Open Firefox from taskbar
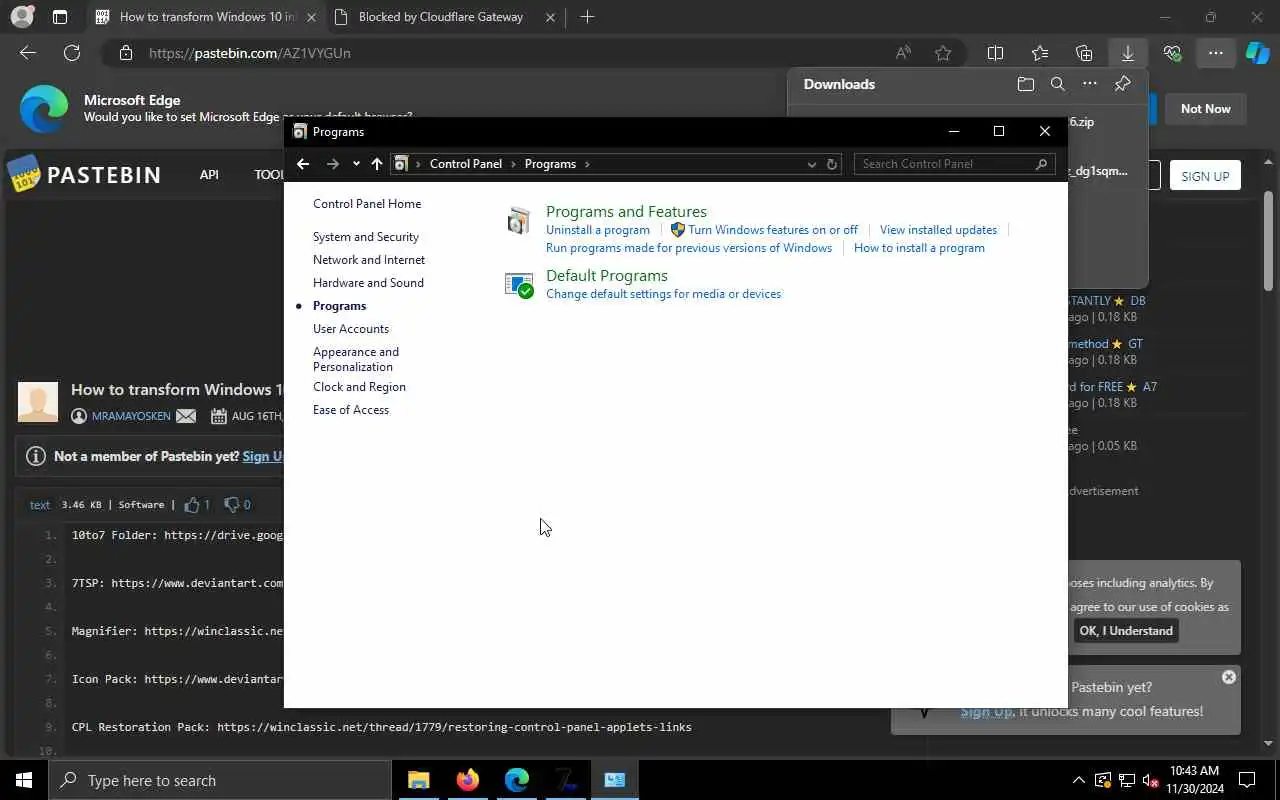The image size is (1280, 800). (467, 780)
